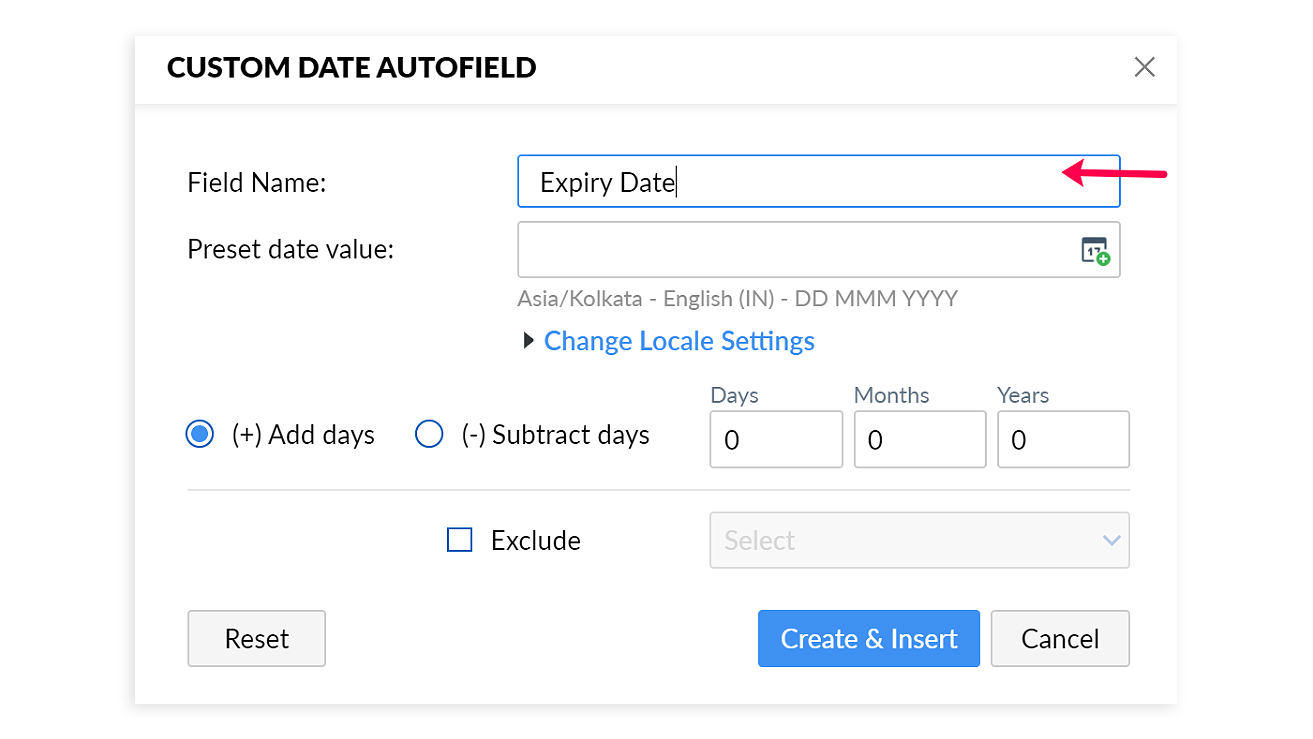Screen dimensions: 1313x739
Task: Click the Days number field
Action: [x=776, y=440]
